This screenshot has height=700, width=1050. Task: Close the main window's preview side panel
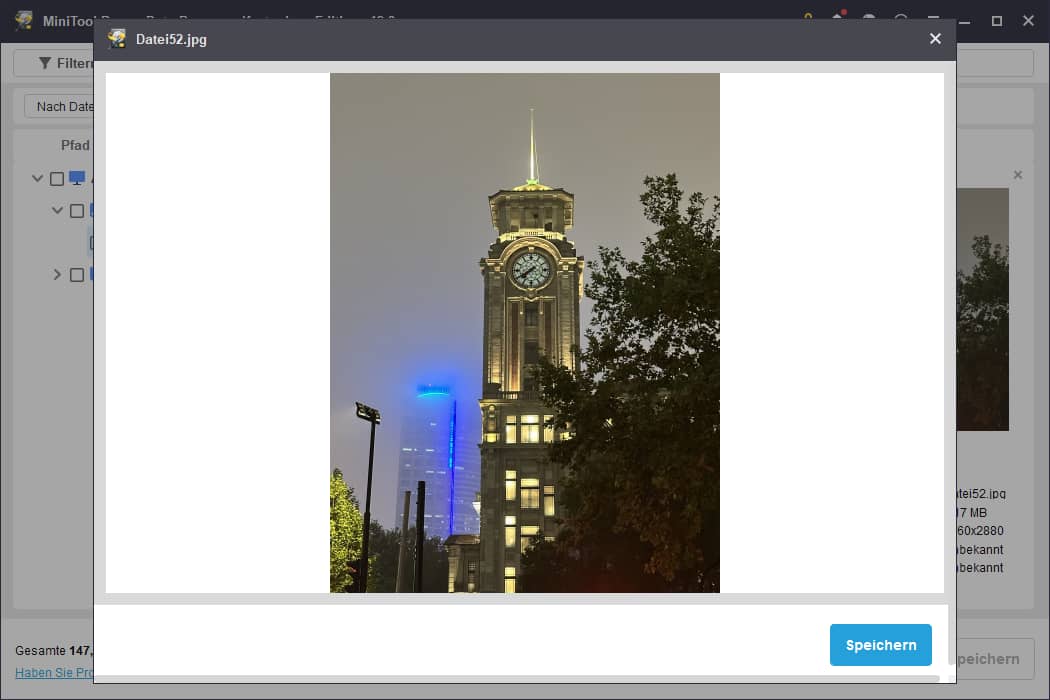click(1018, 175)
